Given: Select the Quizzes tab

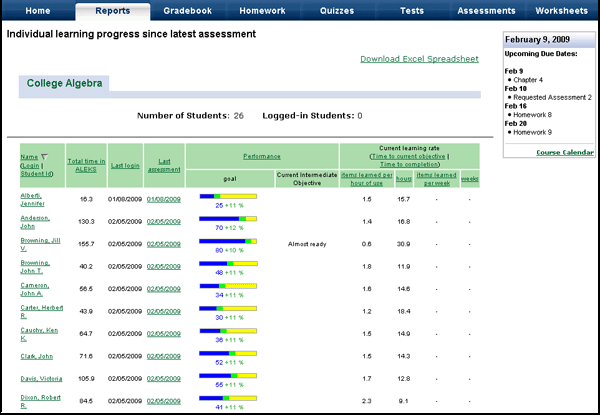Looking at the screenshot, I should point(337,11).
